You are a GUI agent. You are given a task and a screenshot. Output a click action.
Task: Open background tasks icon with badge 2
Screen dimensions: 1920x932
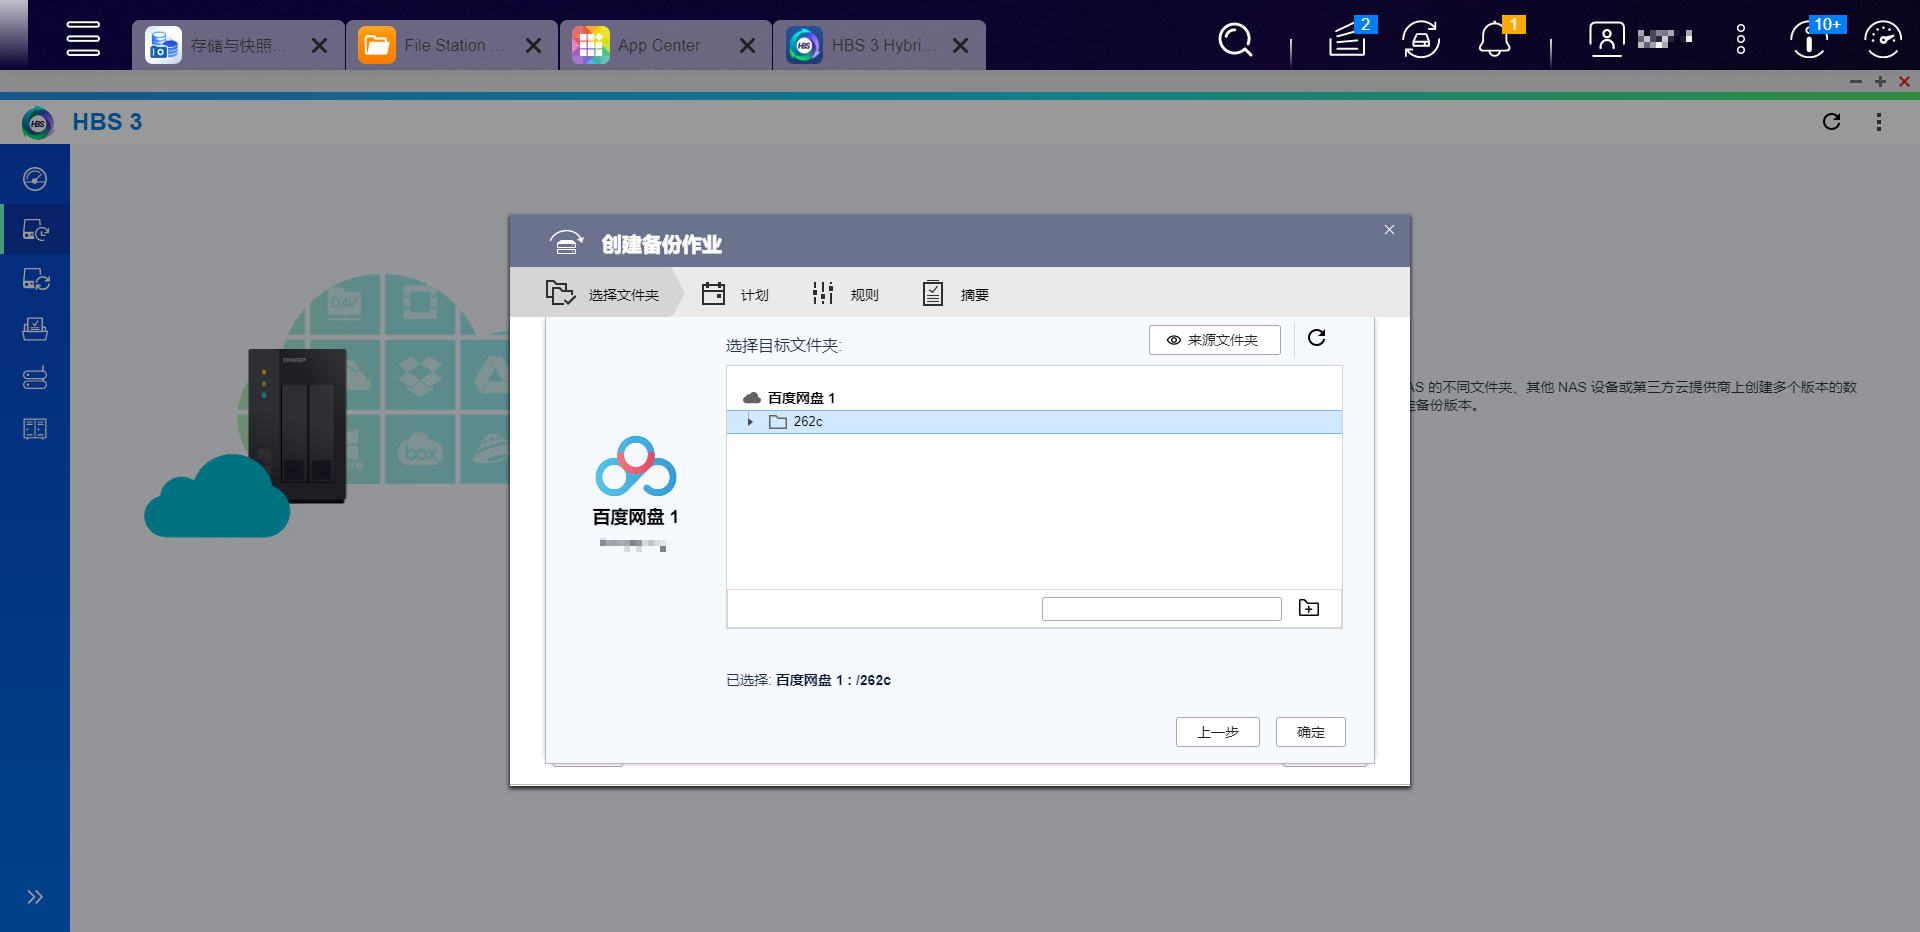(1349, 39)
